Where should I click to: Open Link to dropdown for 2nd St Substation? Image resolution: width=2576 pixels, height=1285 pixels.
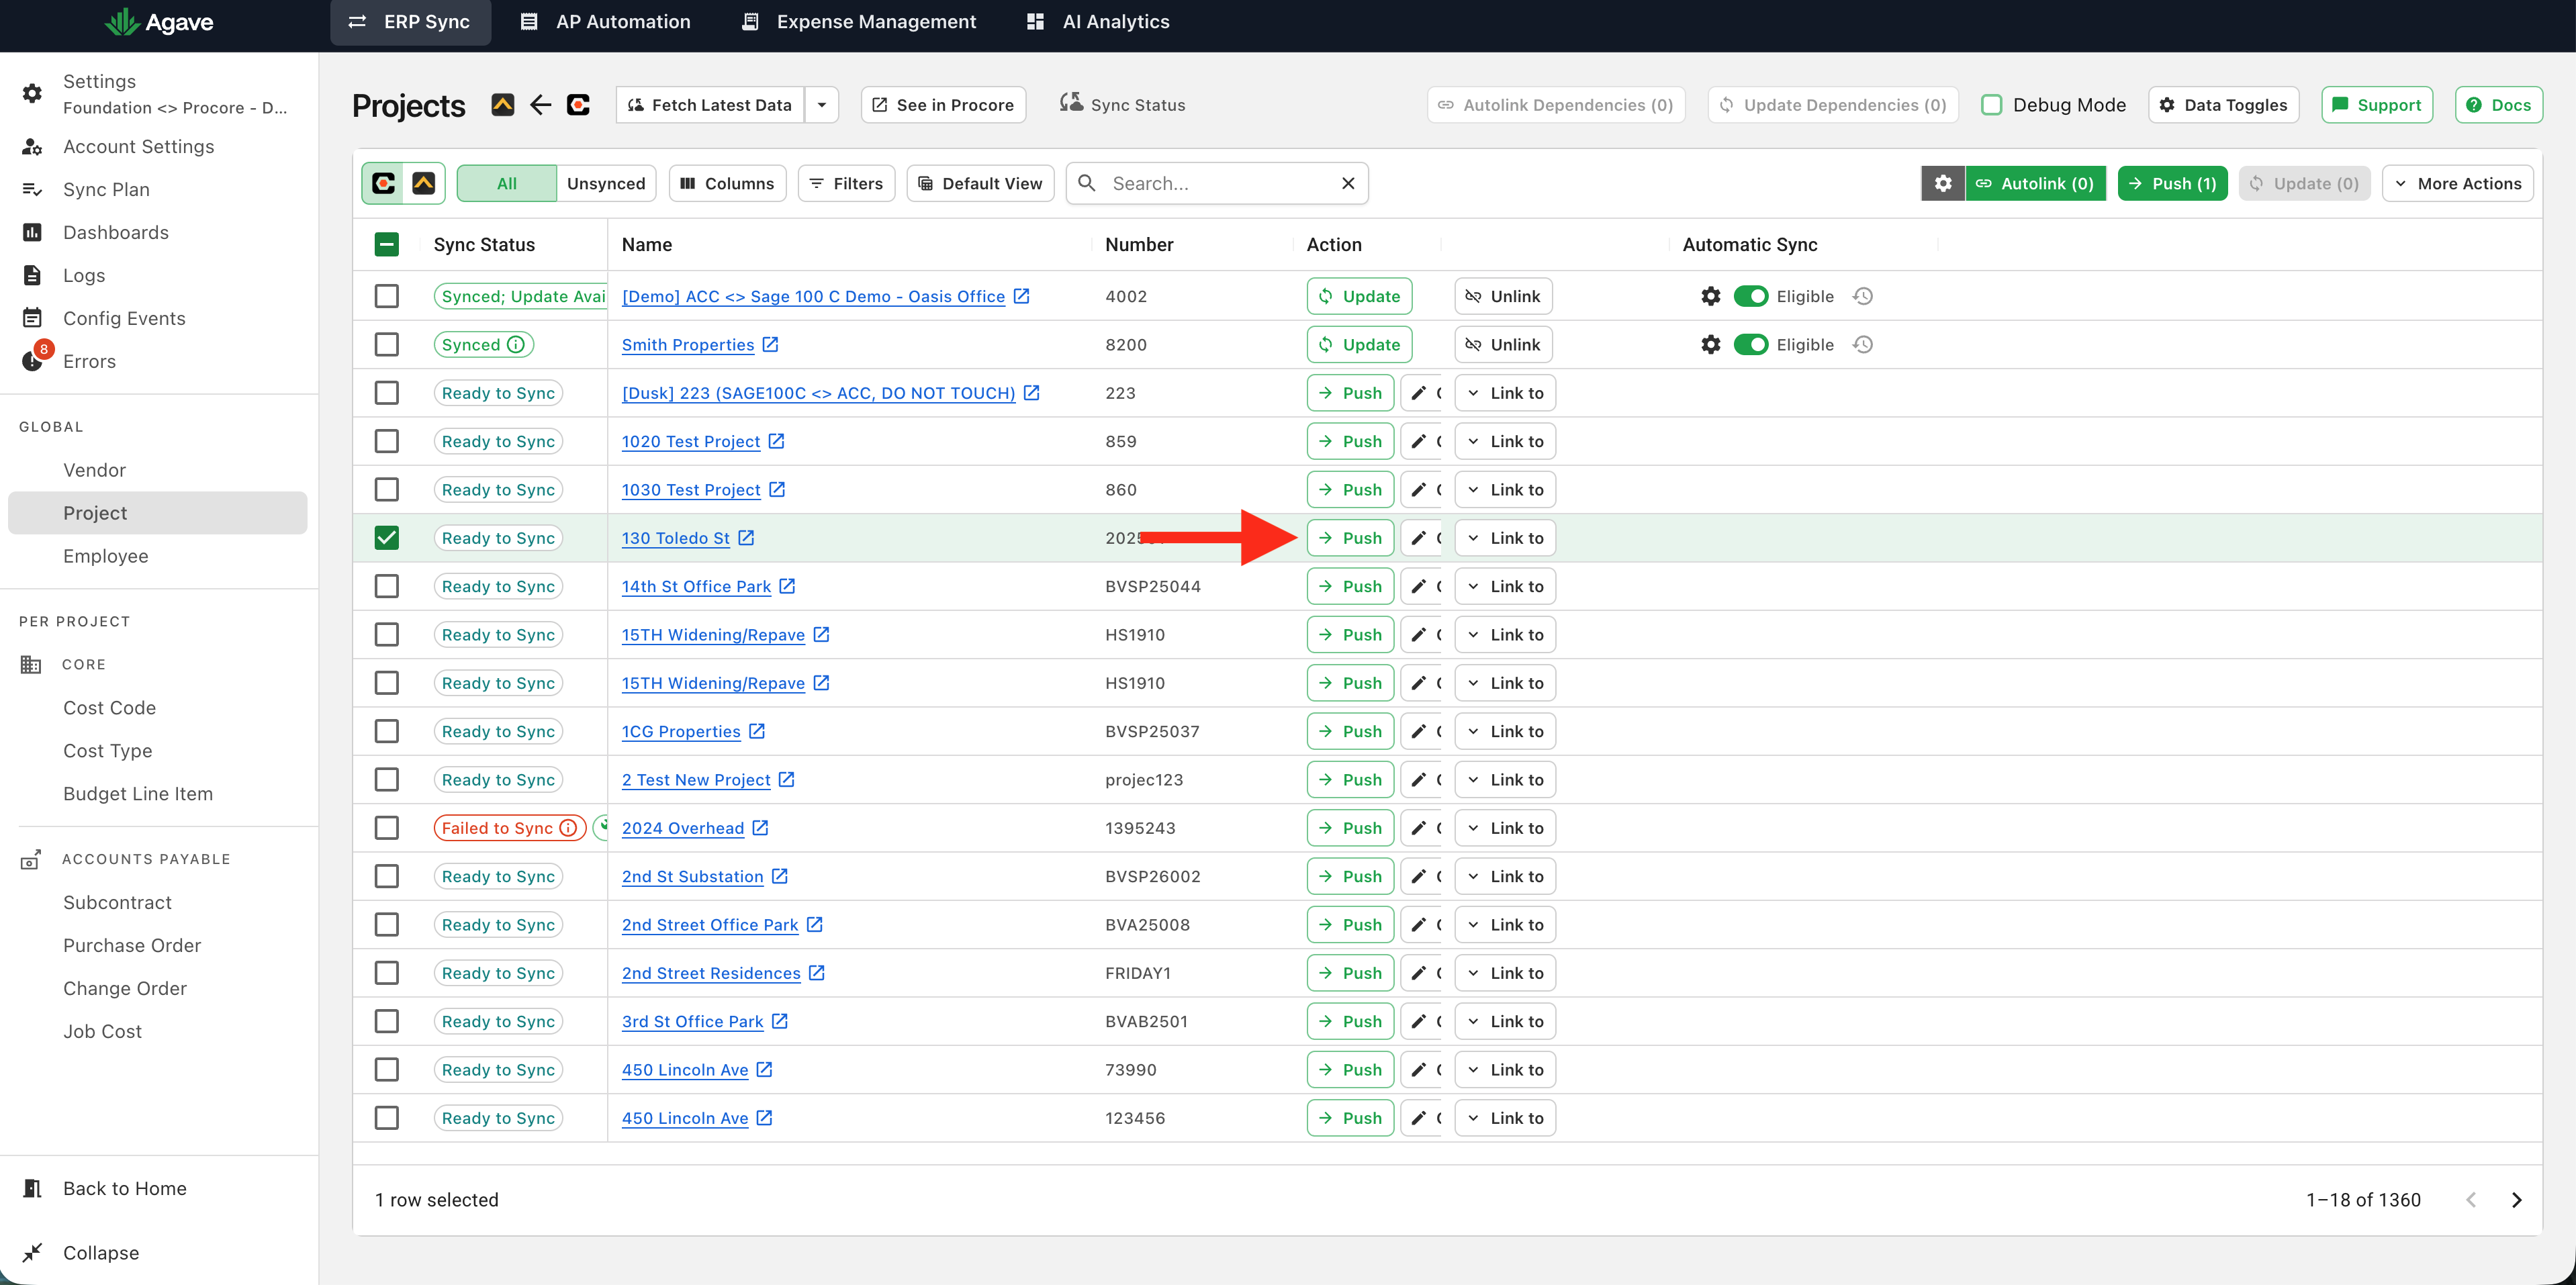pos(1505,876)
